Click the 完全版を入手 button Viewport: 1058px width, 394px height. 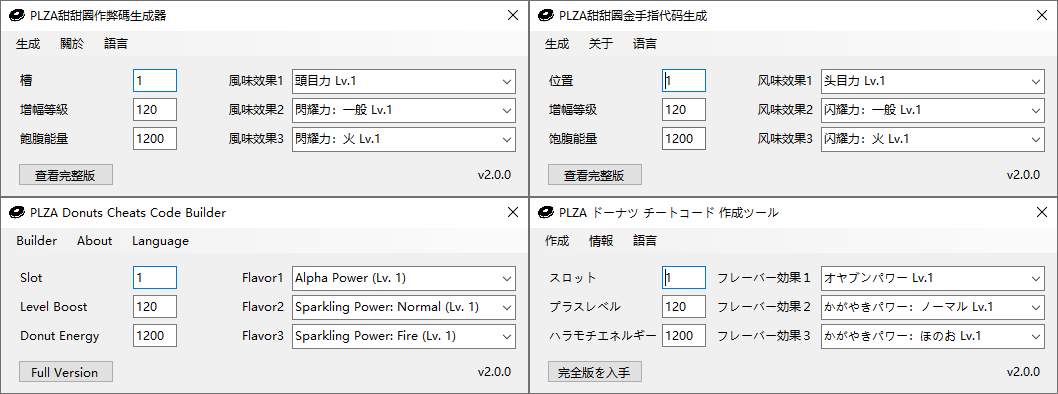(594, 372)
